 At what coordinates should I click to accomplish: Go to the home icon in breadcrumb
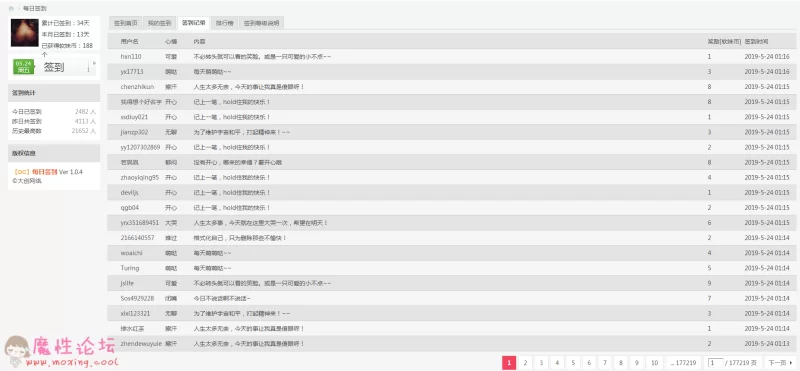(11, 9)
